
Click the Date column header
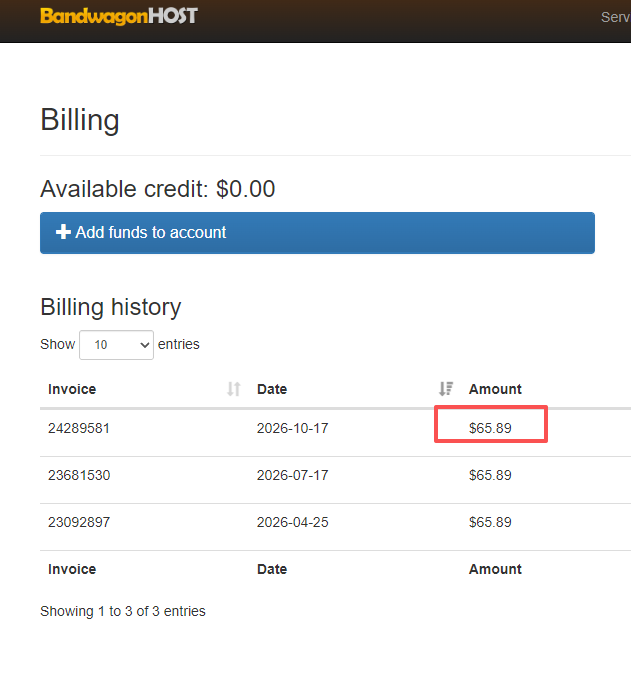272,389
